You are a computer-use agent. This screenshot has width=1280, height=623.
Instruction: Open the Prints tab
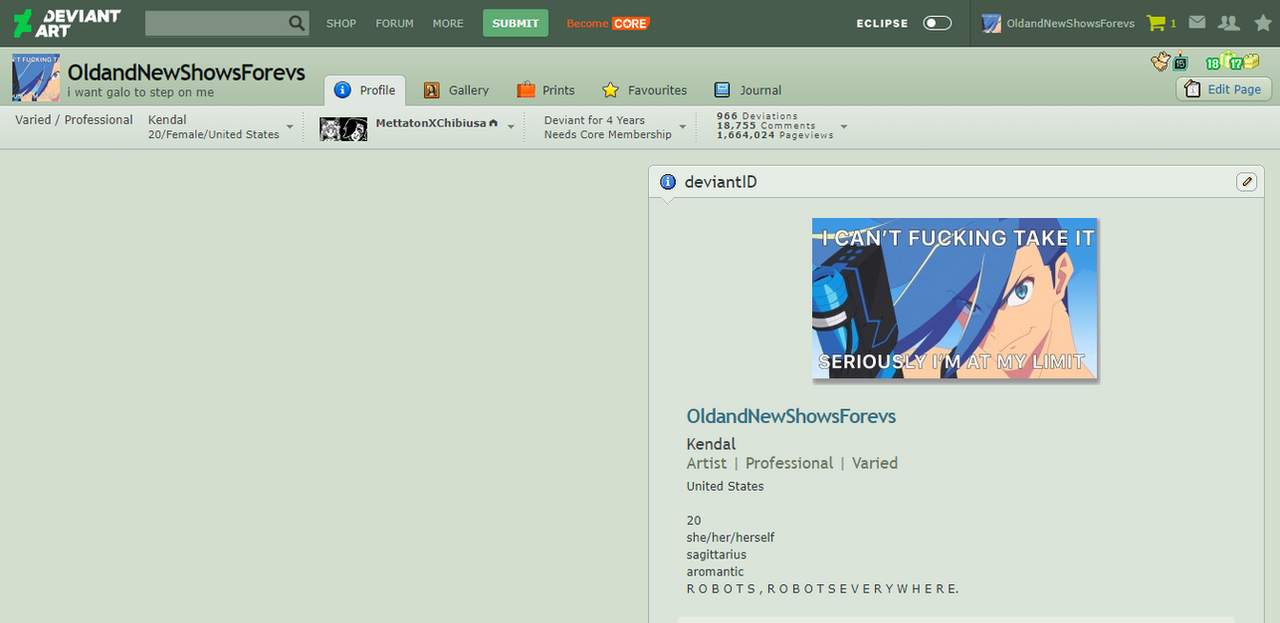point(546,90)
